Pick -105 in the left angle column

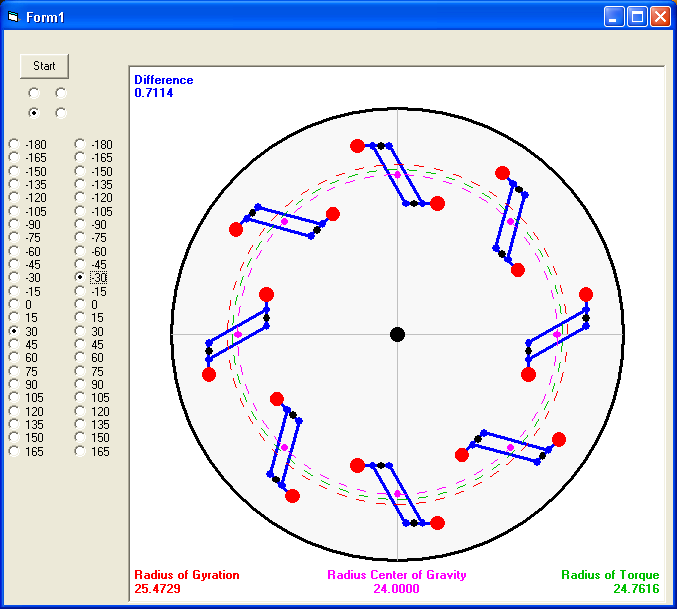tap(28, 211)
